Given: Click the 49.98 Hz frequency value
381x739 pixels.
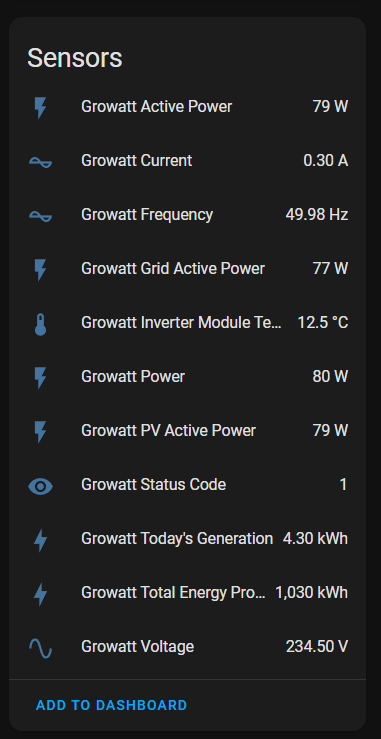Looking at the screenshot, I should click(317, 215).
